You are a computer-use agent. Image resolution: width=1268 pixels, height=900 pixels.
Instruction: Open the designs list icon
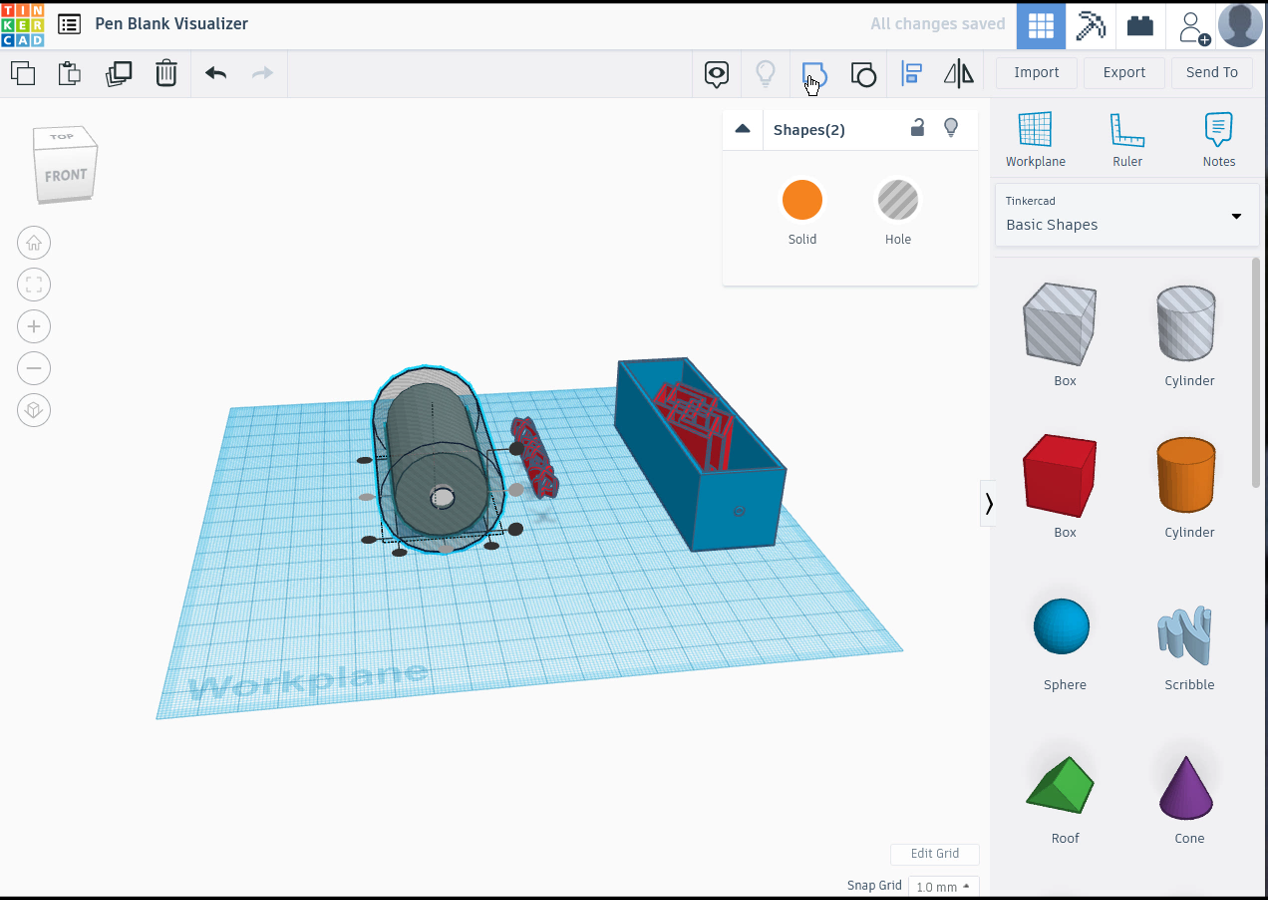click(x=69, y=24)
